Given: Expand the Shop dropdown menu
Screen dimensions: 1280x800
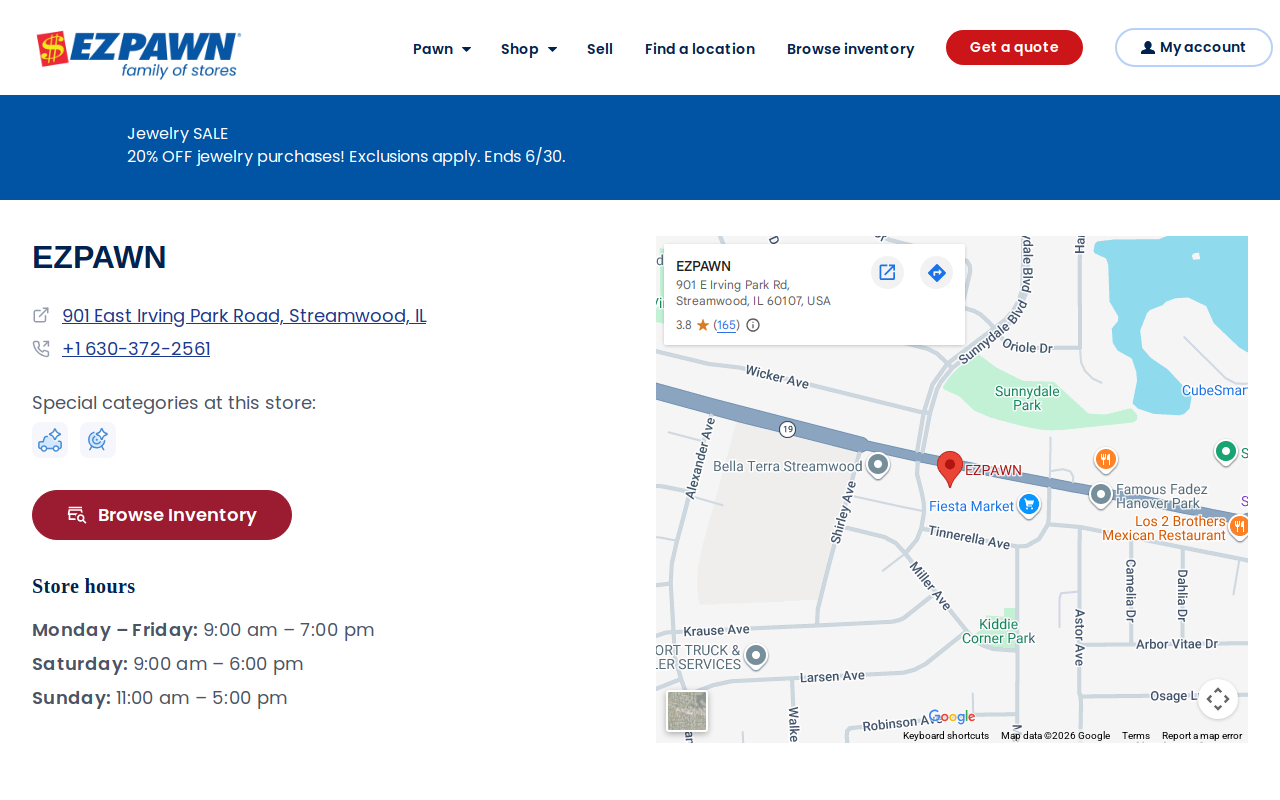Looking at the screenshot, I should click(529, 49).
